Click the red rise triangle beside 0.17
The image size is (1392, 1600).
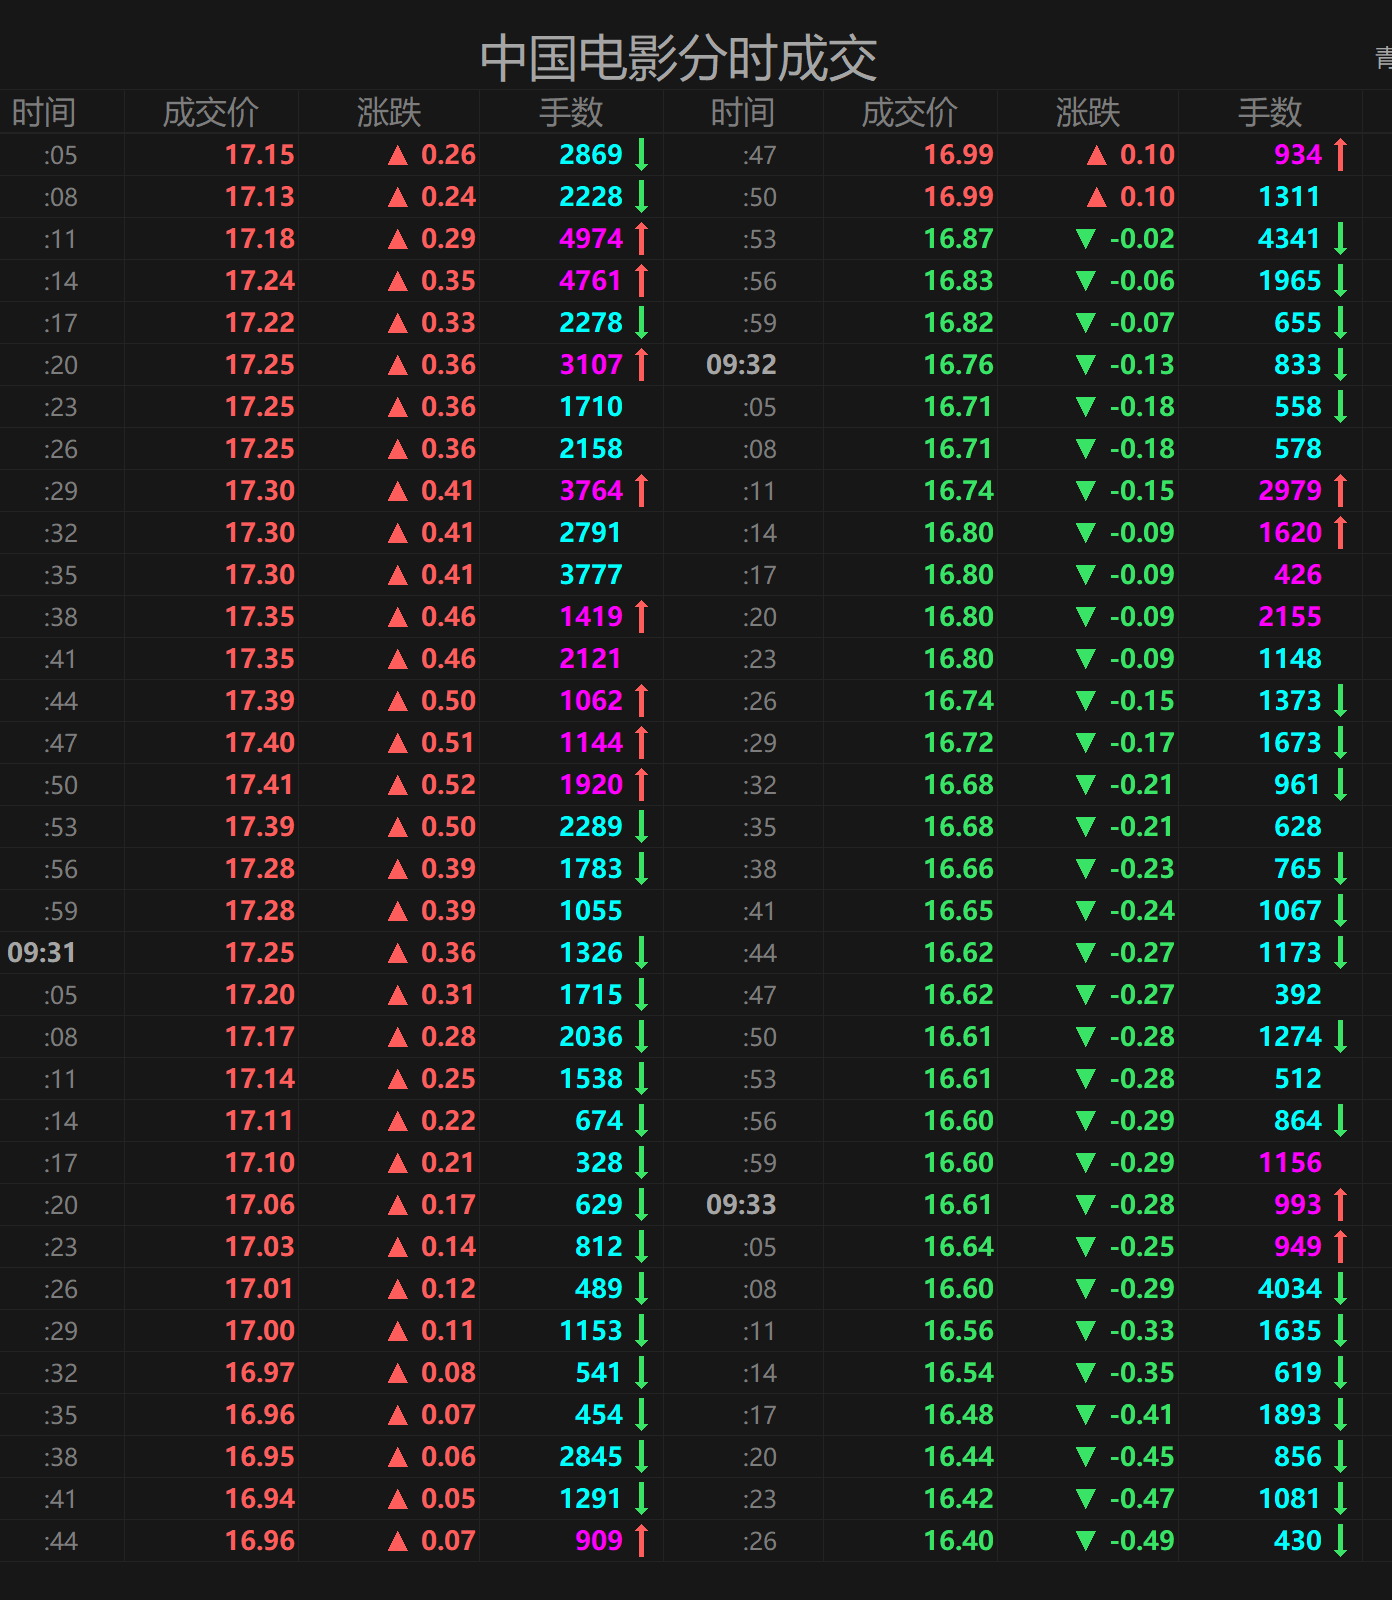pos(398,1205)
